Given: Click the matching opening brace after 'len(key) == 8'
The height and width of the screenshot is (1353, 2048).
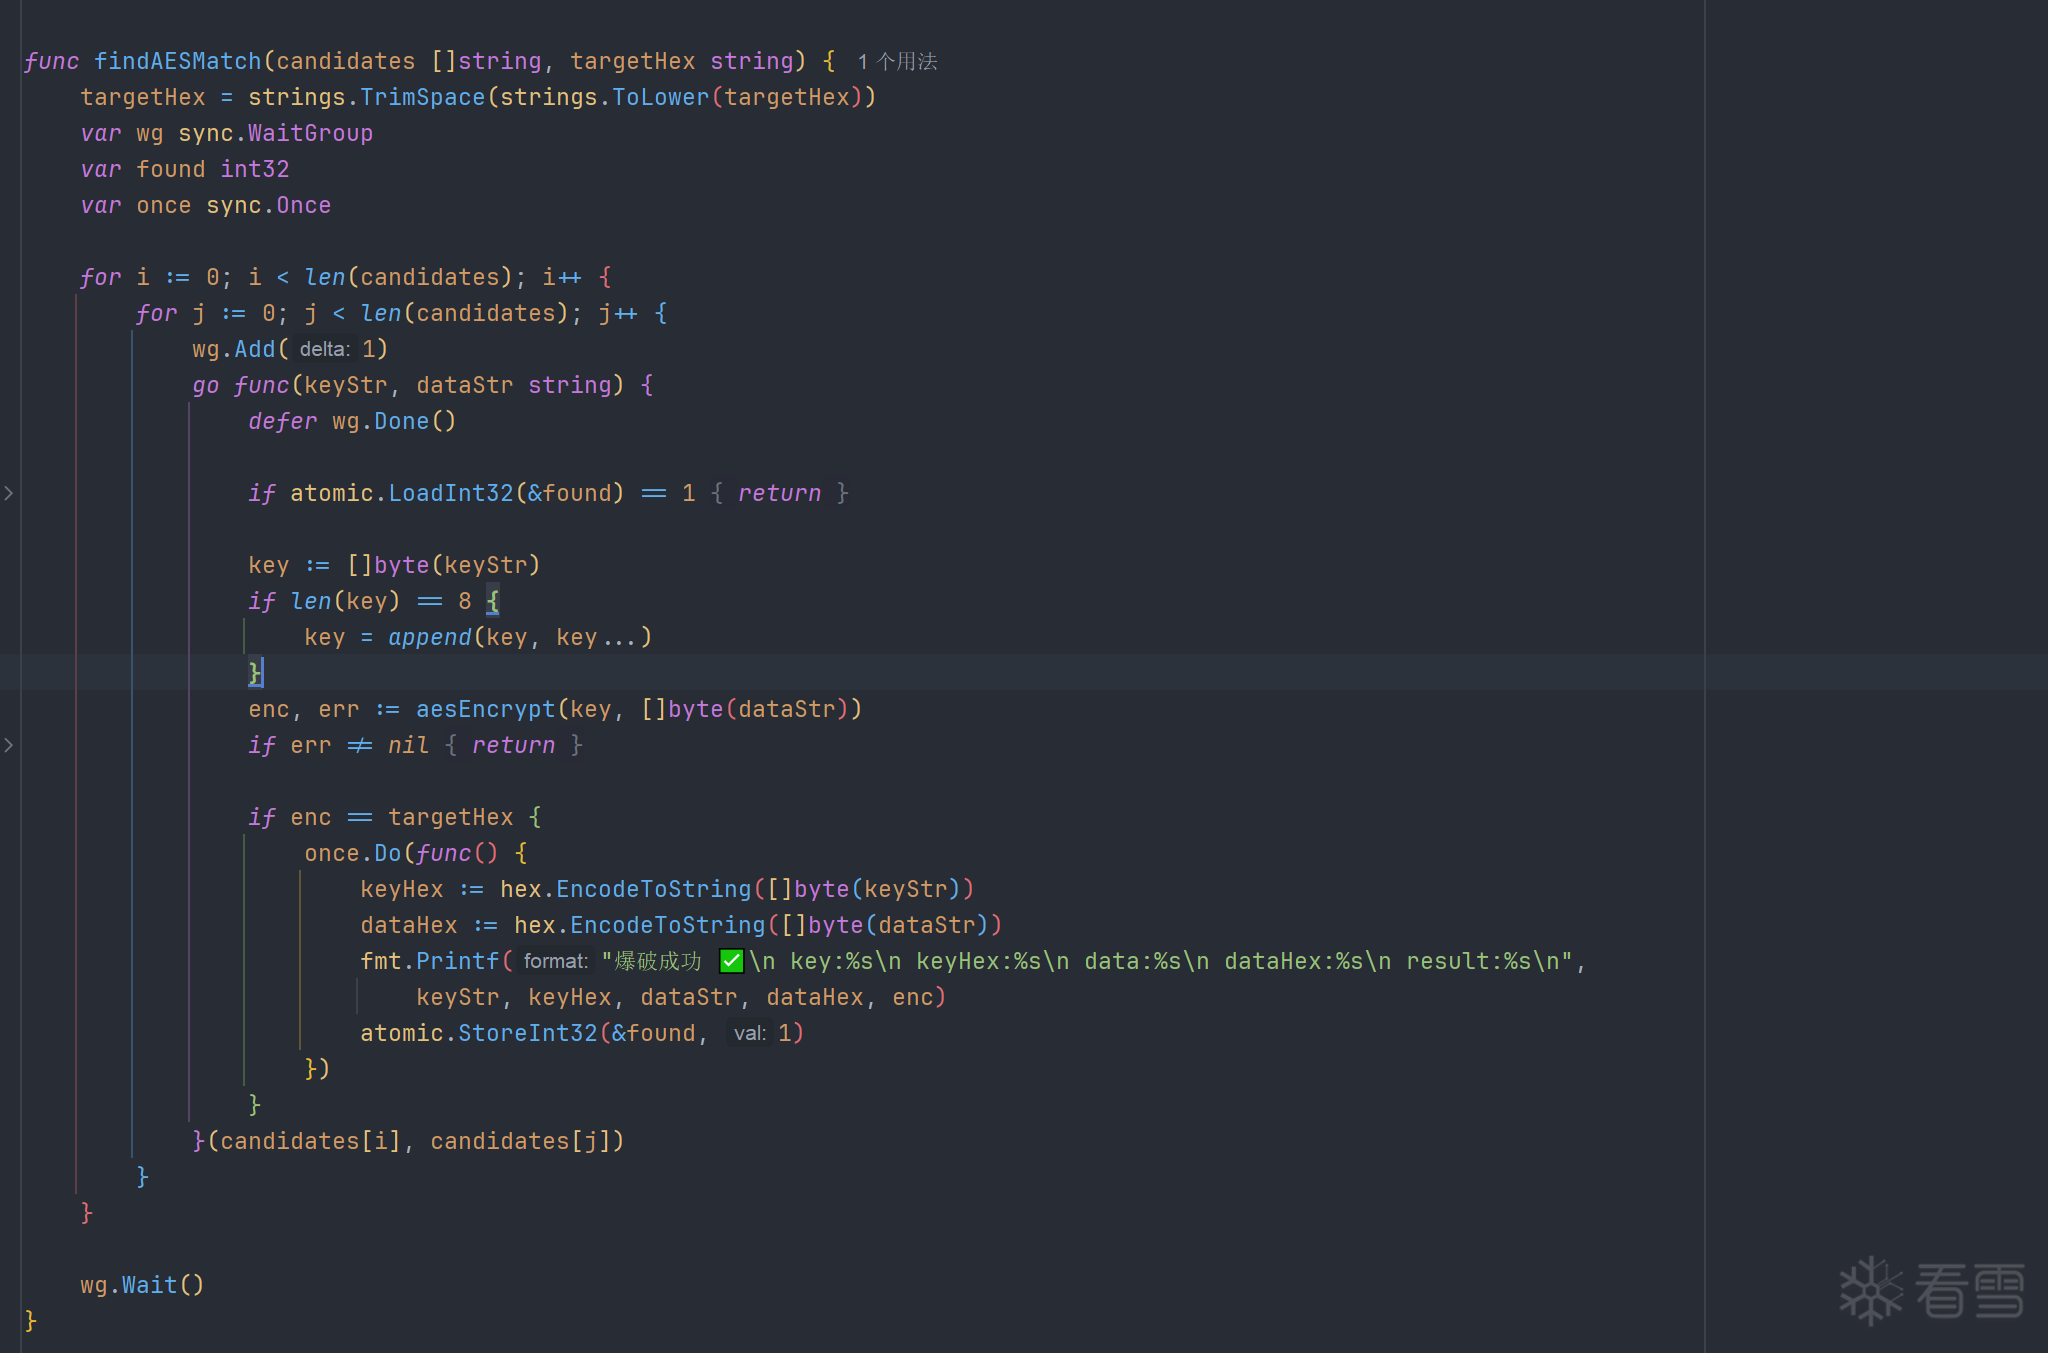Looking at the screenshot, I should click(493, 601).
